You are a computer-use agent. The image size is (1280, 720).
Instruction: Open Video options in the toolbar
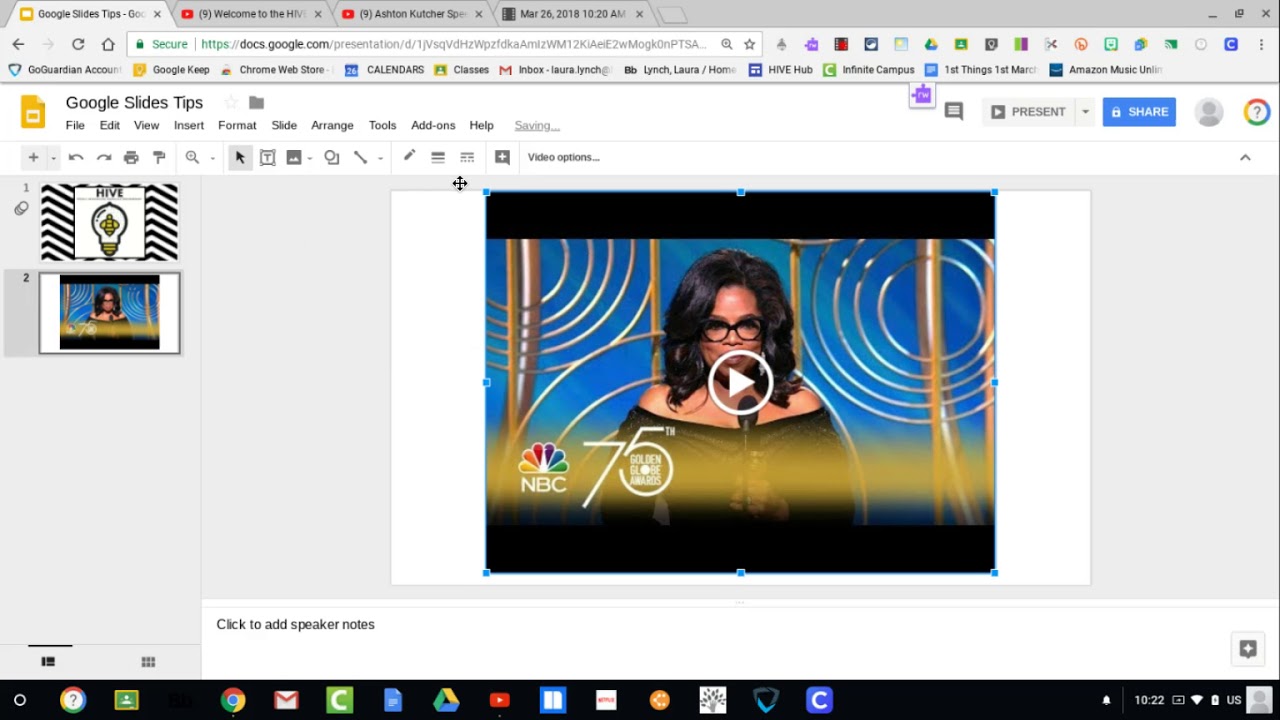tap(564, 157)
